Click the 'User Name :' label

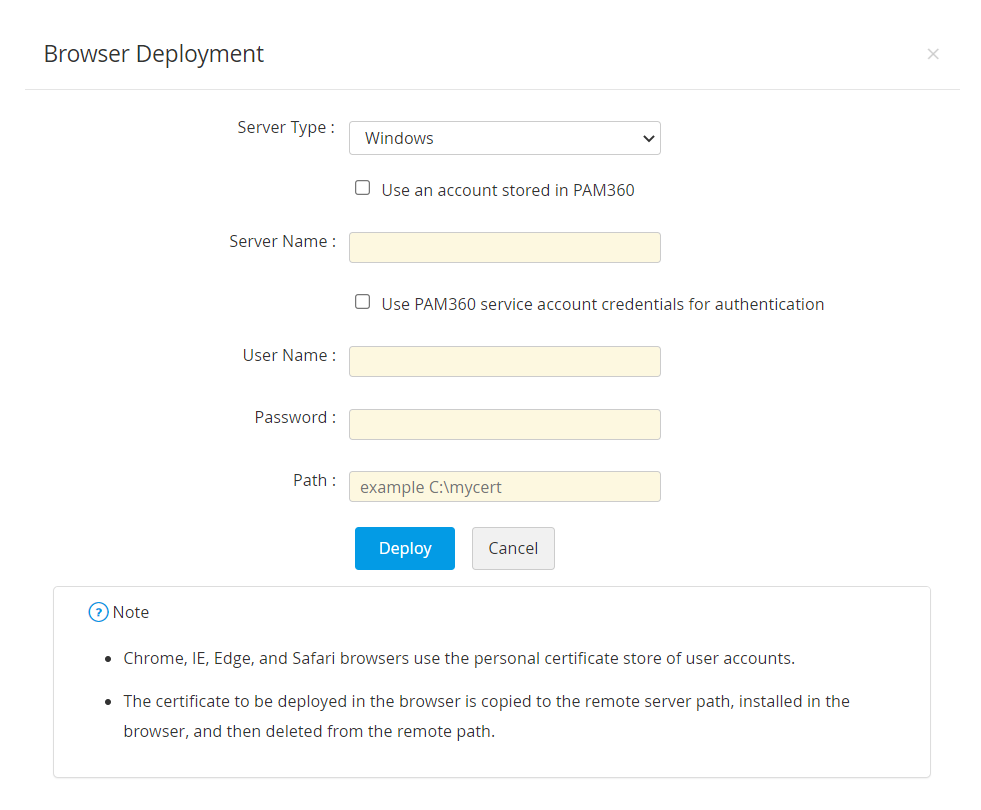point(289,356)
